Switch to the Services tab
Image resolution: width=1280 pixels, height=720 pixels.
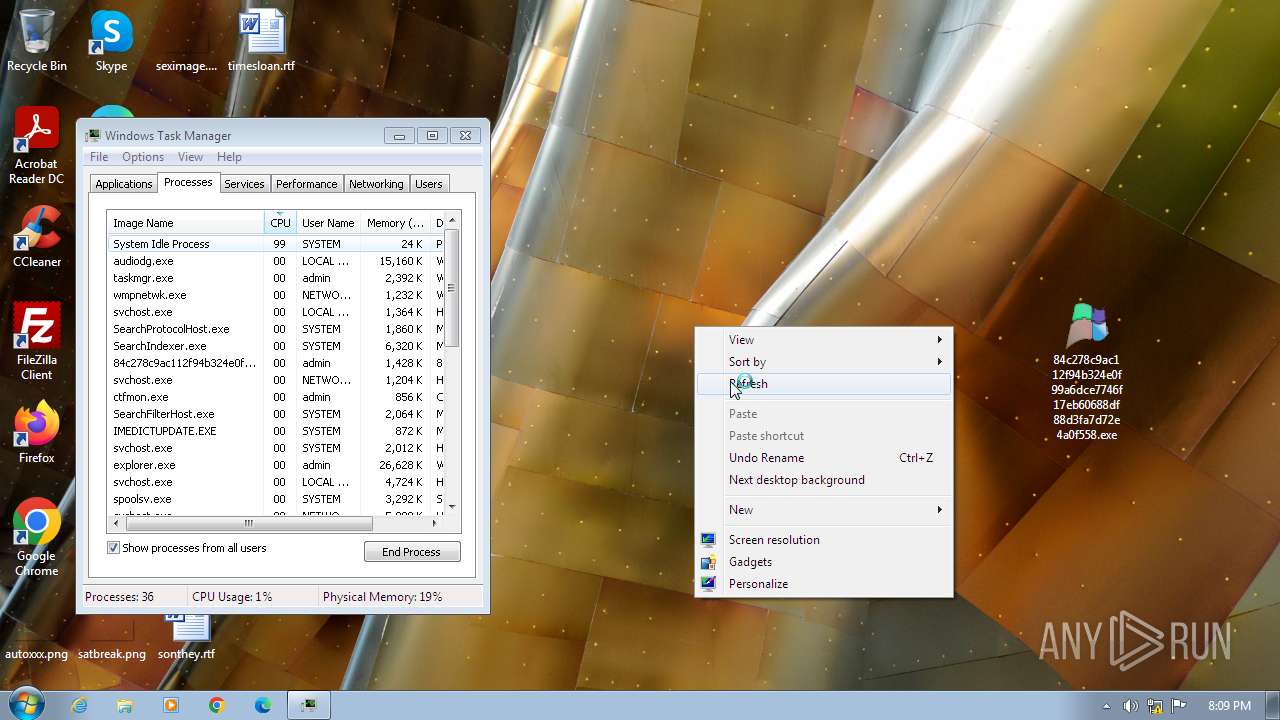click(x=244, y=184)
